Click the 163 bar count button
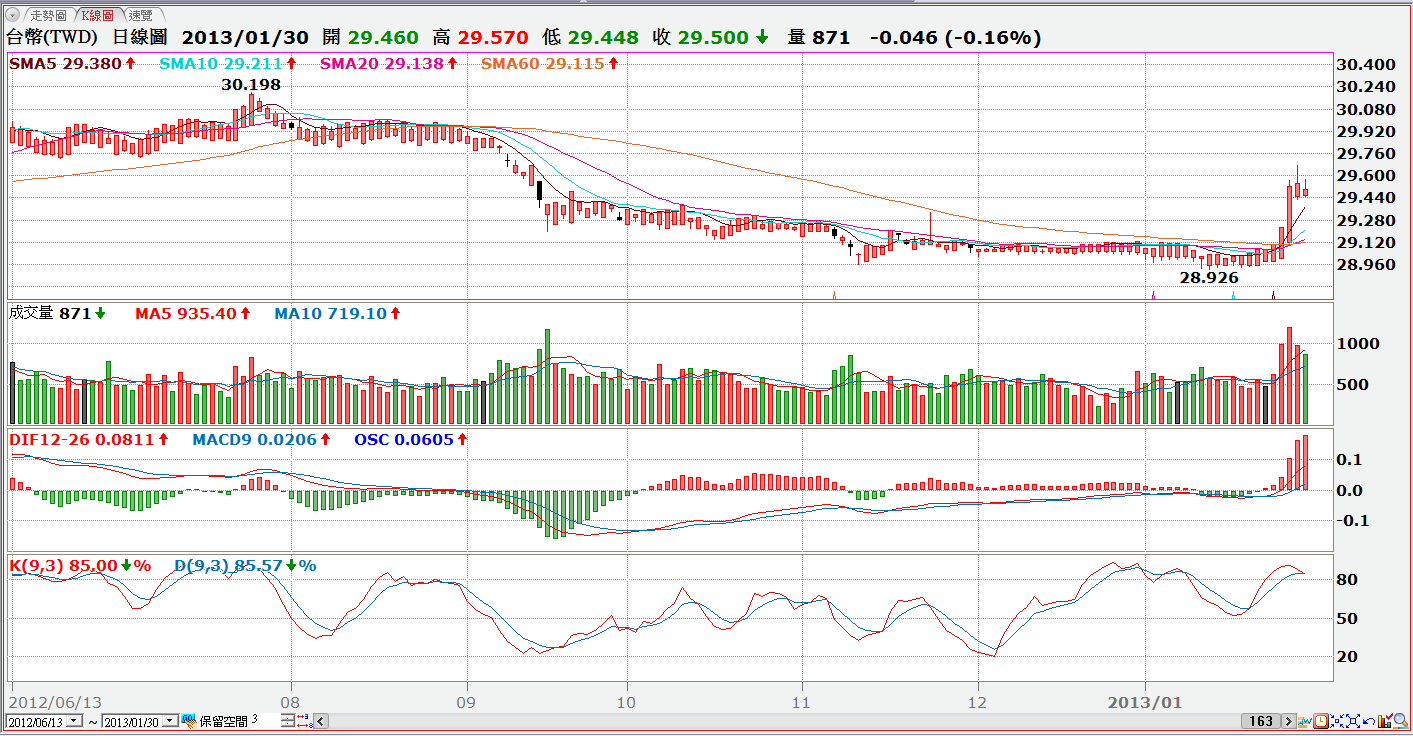This screenshot has height=736, width=1413. (x=1261, y=721)
